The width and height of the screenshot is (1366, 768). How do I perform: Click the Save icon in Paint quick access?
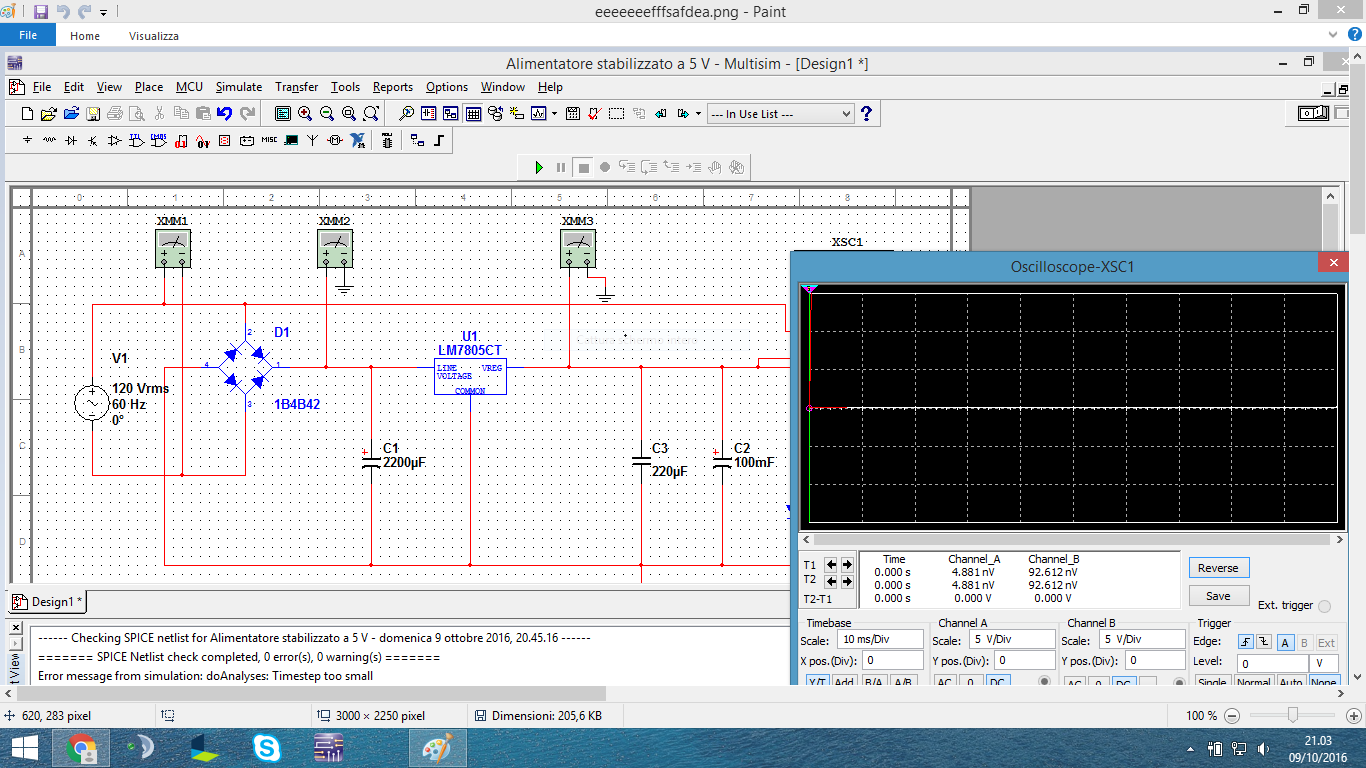coord(41,12)
